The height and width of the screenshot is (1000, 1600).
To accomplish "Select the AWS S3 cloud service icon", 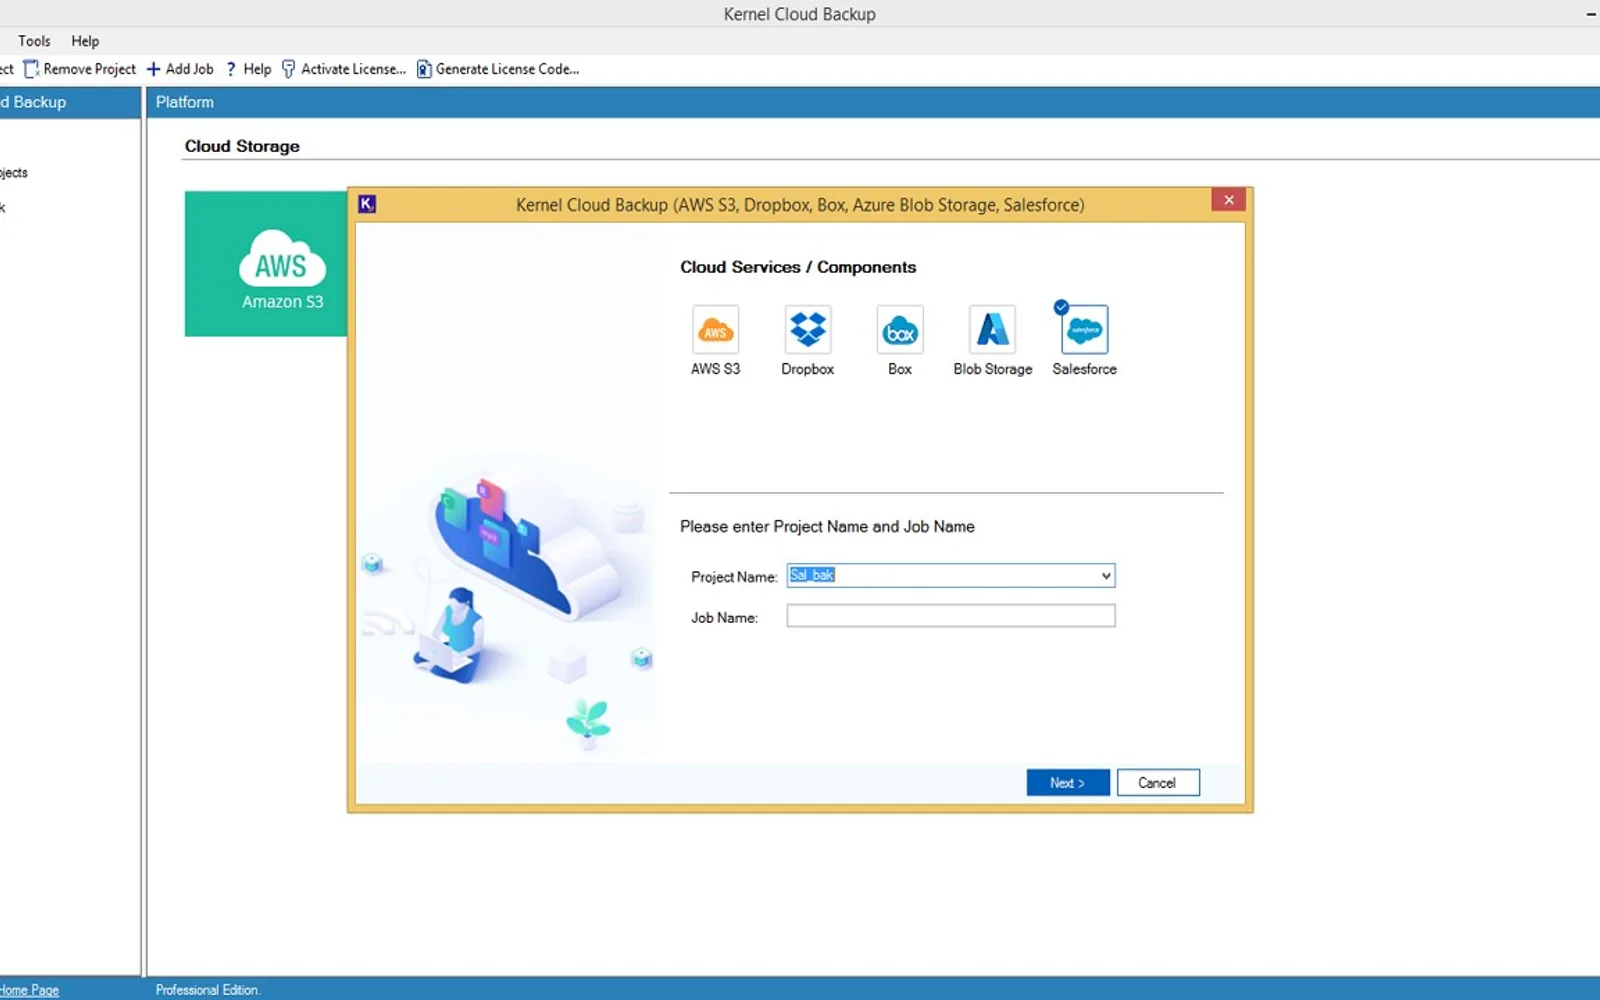I will pyautogui.click(x=715, y=330).
